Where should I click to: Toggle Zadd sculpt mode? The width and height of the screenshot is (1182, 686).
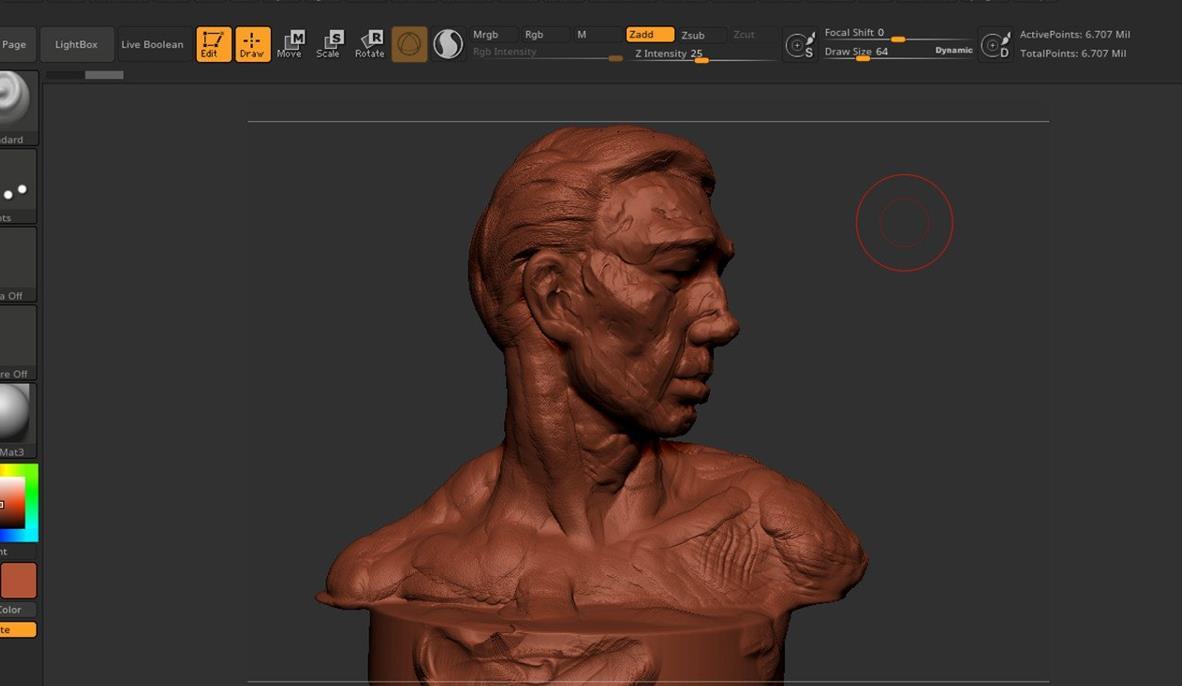coord(649,35)
